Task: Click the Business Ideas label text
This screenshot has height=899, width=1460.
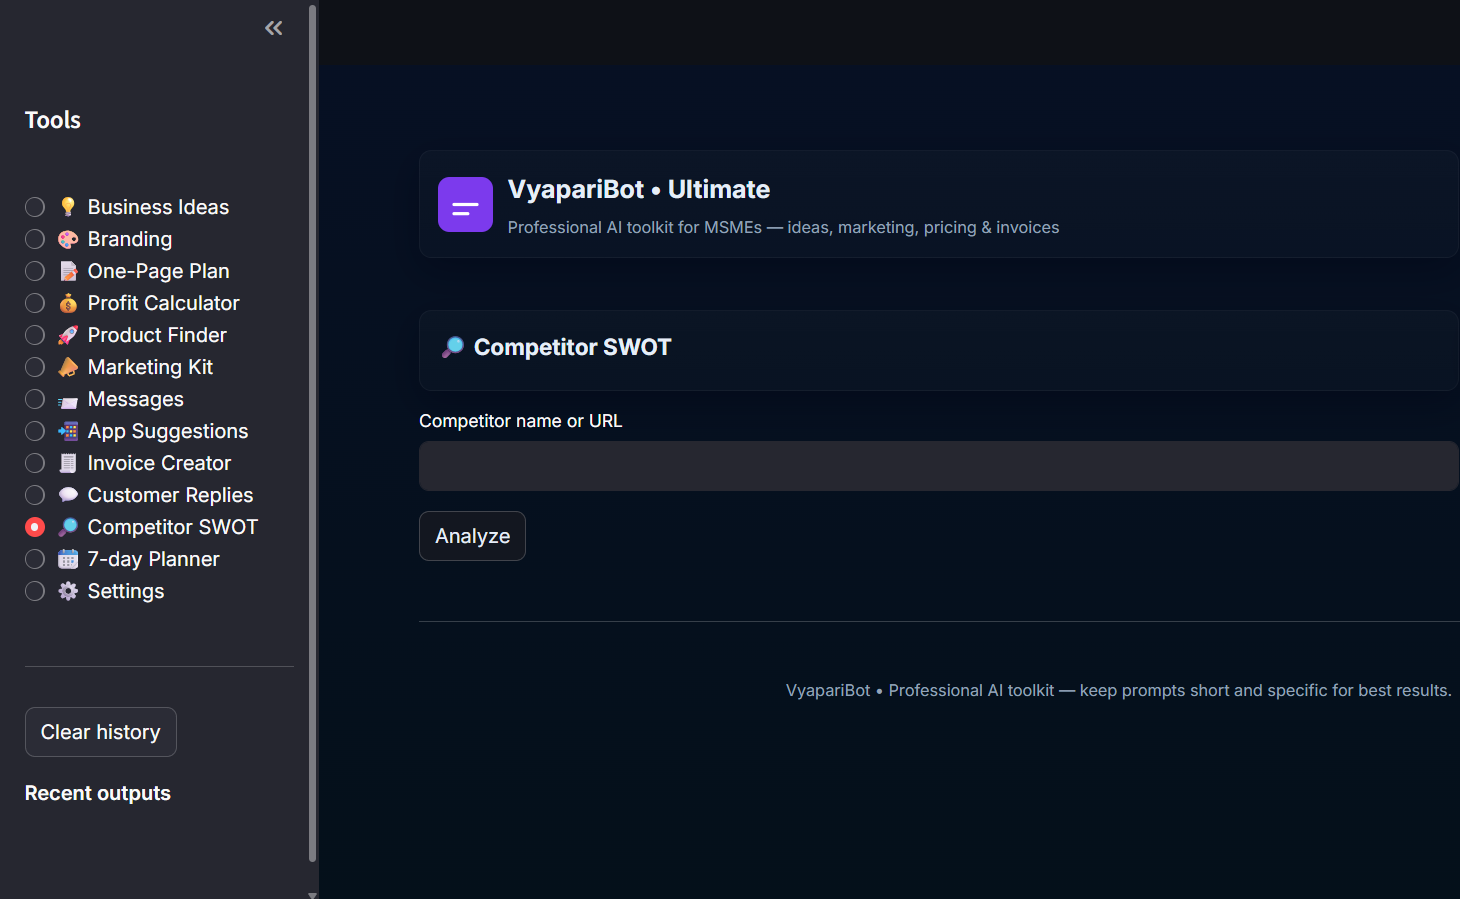Action: click(x=158, y=207)
